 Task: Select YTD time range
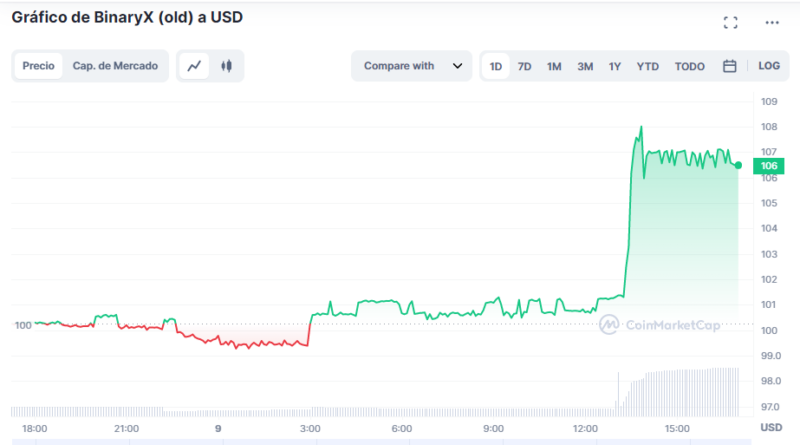click(x=648, y=66)
